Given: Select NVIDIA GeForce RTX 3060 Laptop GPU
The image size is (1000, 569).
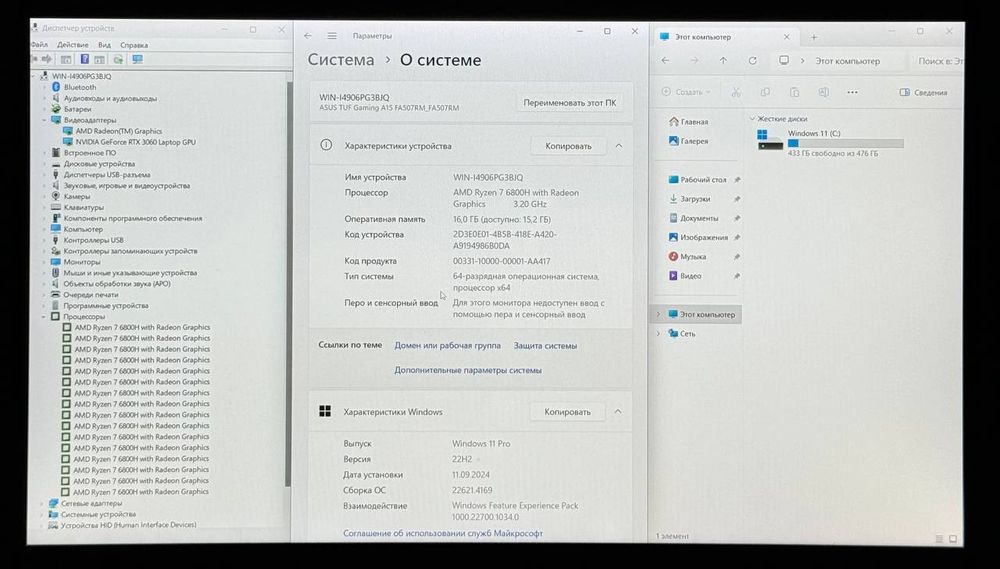Looking at the screenshot, I should 135,142.
